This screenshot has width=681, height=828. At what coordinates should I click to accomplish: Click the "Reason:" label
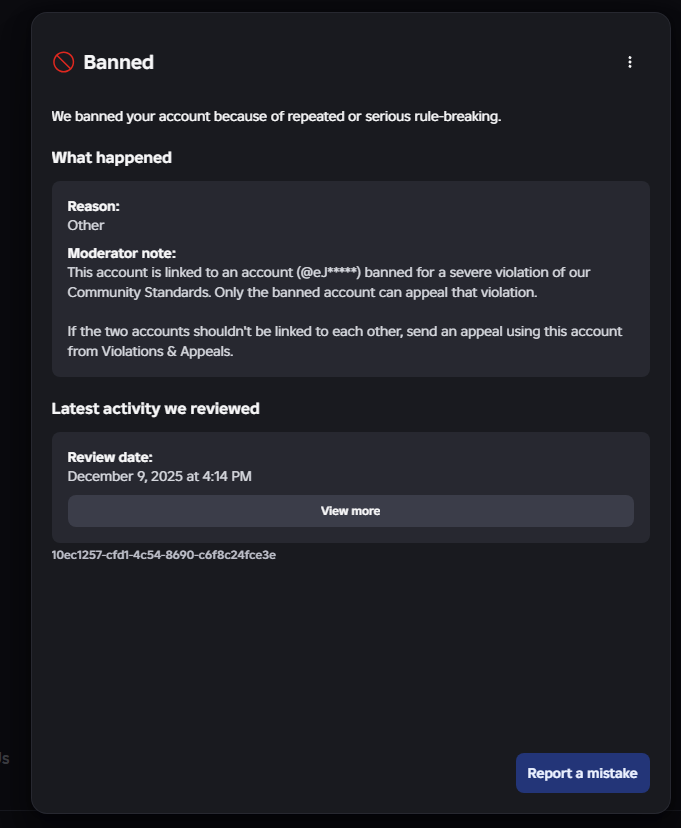[93, 206]
